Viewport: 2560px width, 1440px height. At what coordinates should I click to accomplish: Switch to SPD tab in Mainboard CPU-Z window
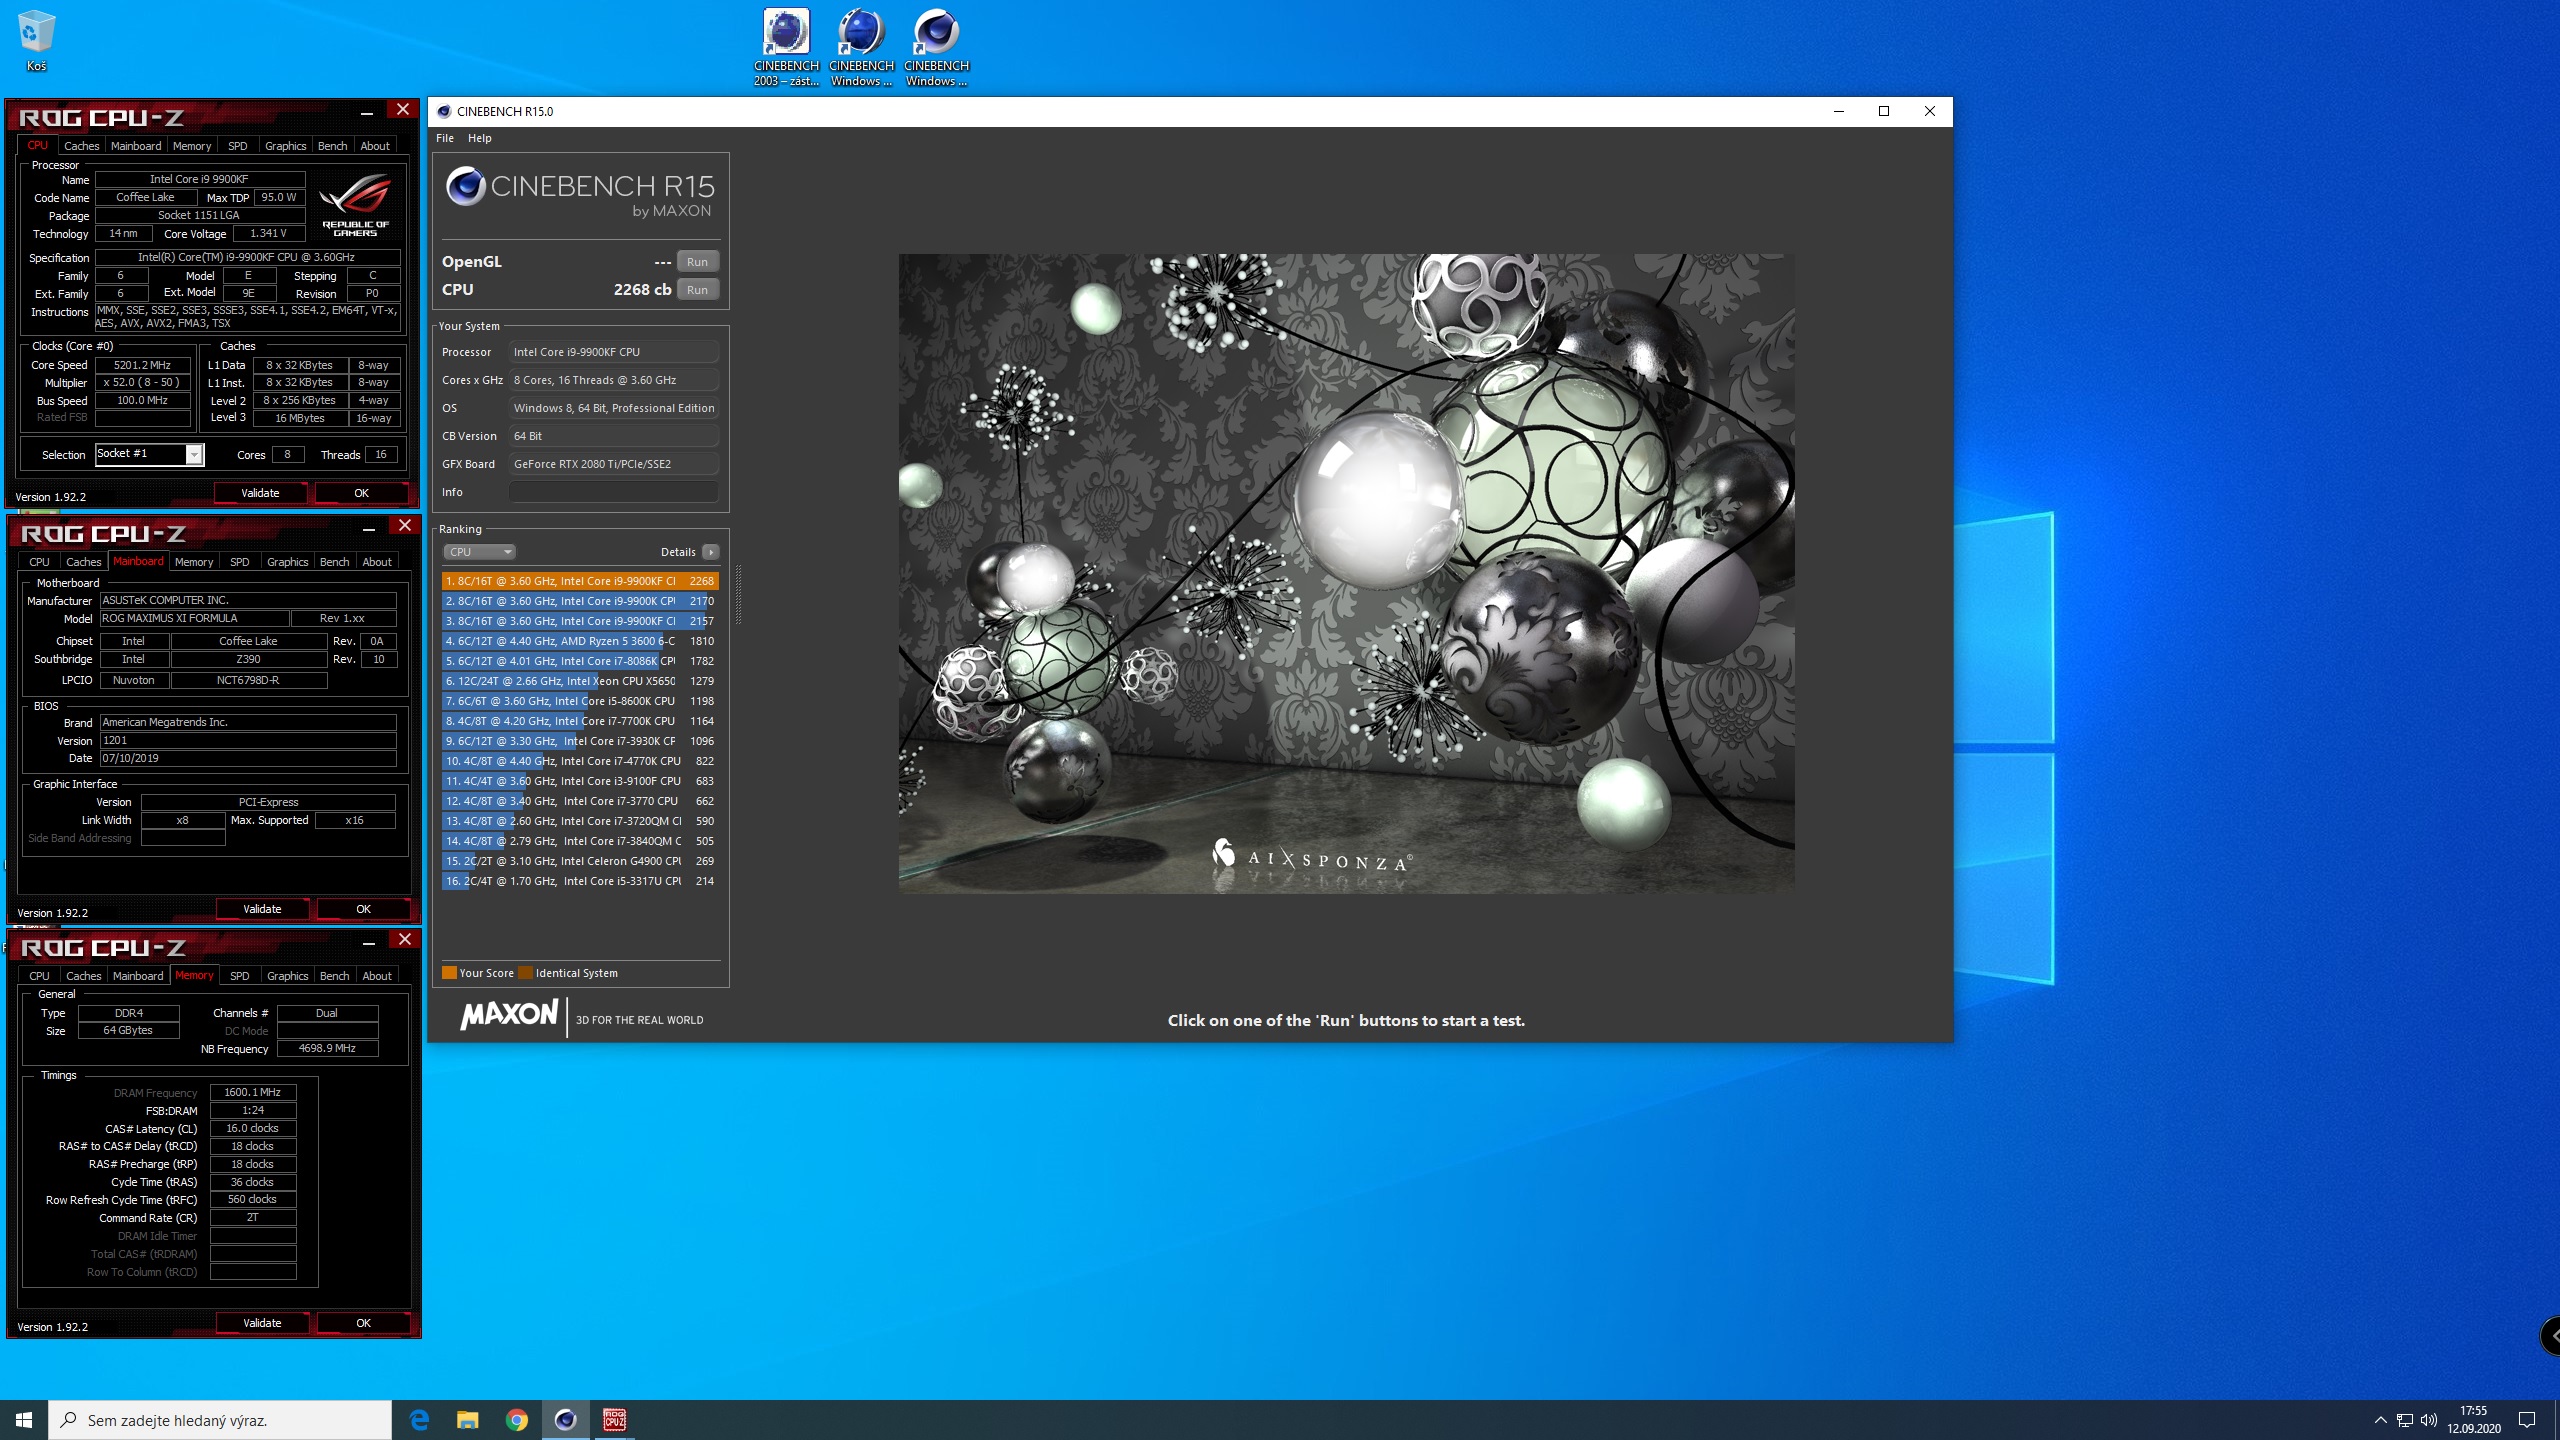(x=240, y=562)
